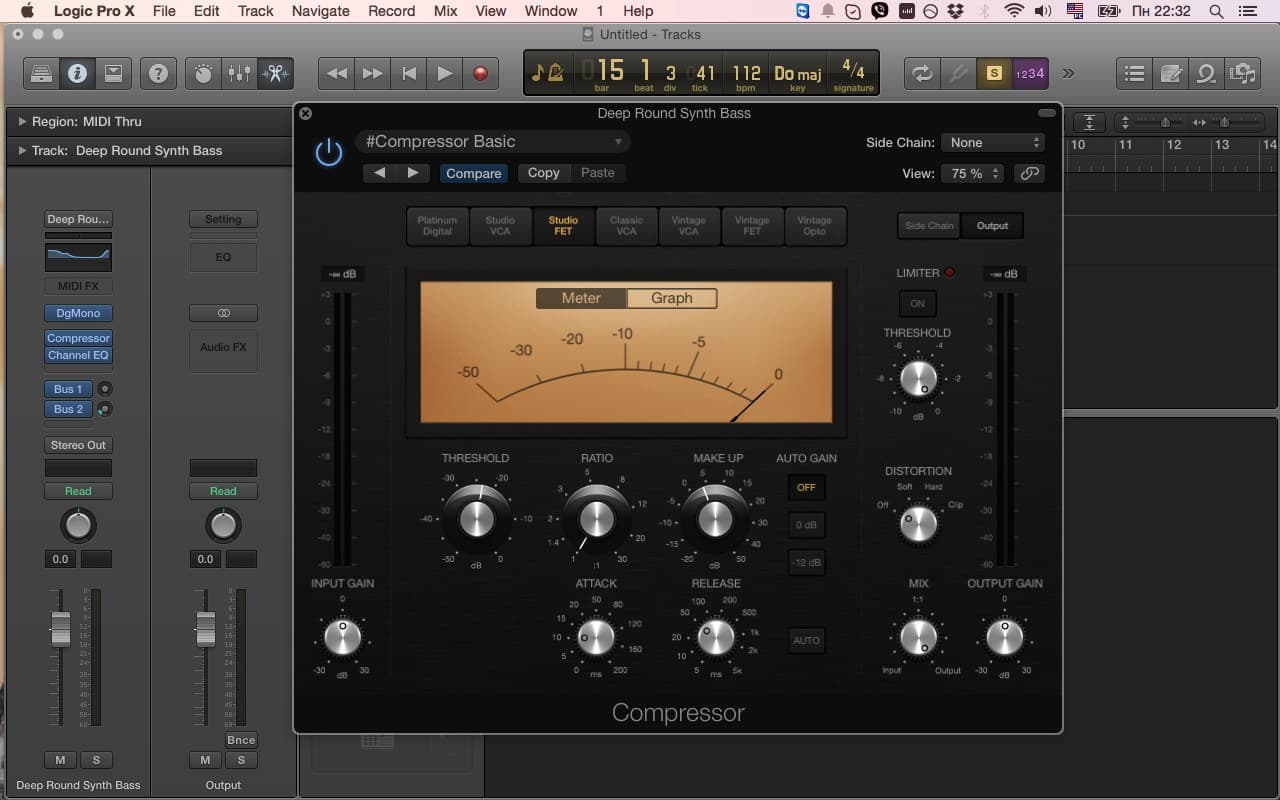Click the plug-in Link chain icon
Screen dimensions: 1280x800
click(x=1029, y=173)
